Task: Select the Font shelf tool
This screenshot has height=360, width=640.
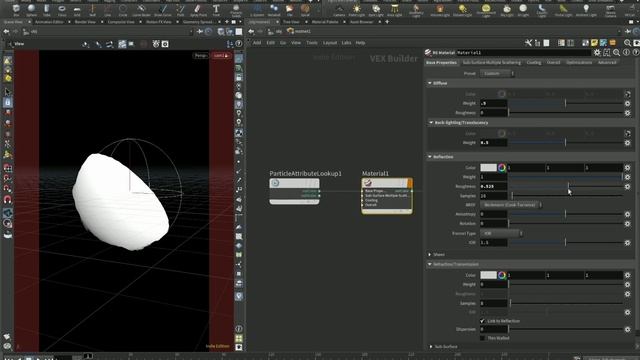Action: (x=216, y=10)
